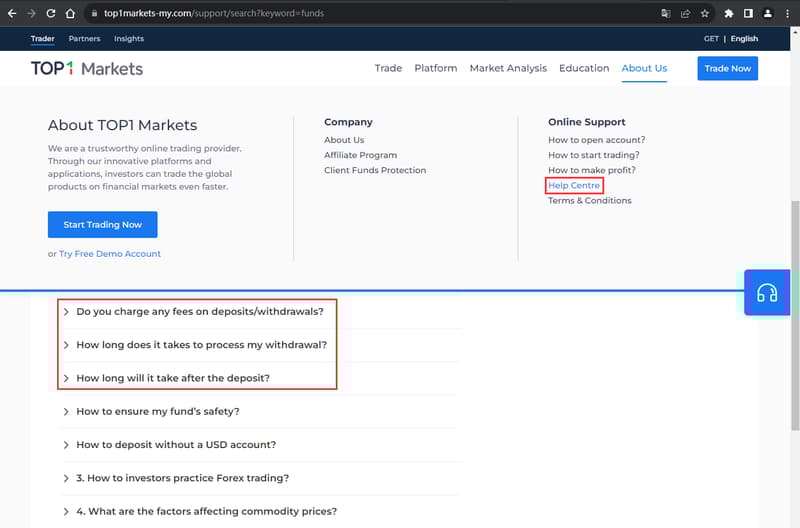Viewport: 800px width, 528px height.
Task: Open the extensions puzzle icon
Action: tap(729, 13)
